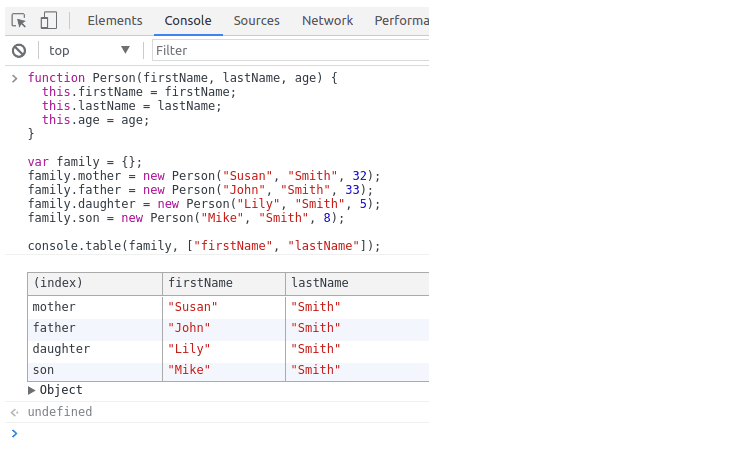The width and height of the screenshot is (729, 450).
Task: Activate the inspect element picker icon
Action: [19, 20]
